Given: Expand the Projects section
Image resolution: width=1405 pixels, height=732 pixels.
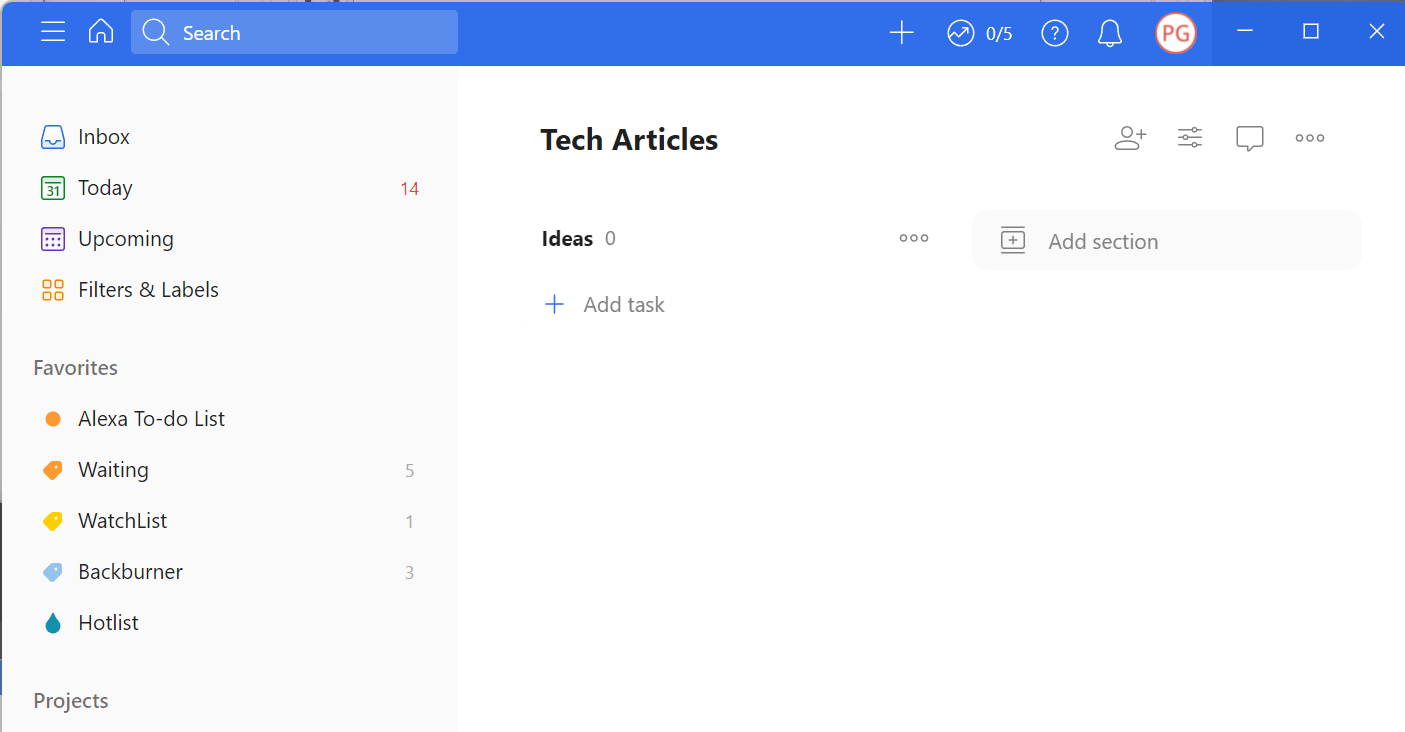Looking at the screenshot, I should click(70, 700).
